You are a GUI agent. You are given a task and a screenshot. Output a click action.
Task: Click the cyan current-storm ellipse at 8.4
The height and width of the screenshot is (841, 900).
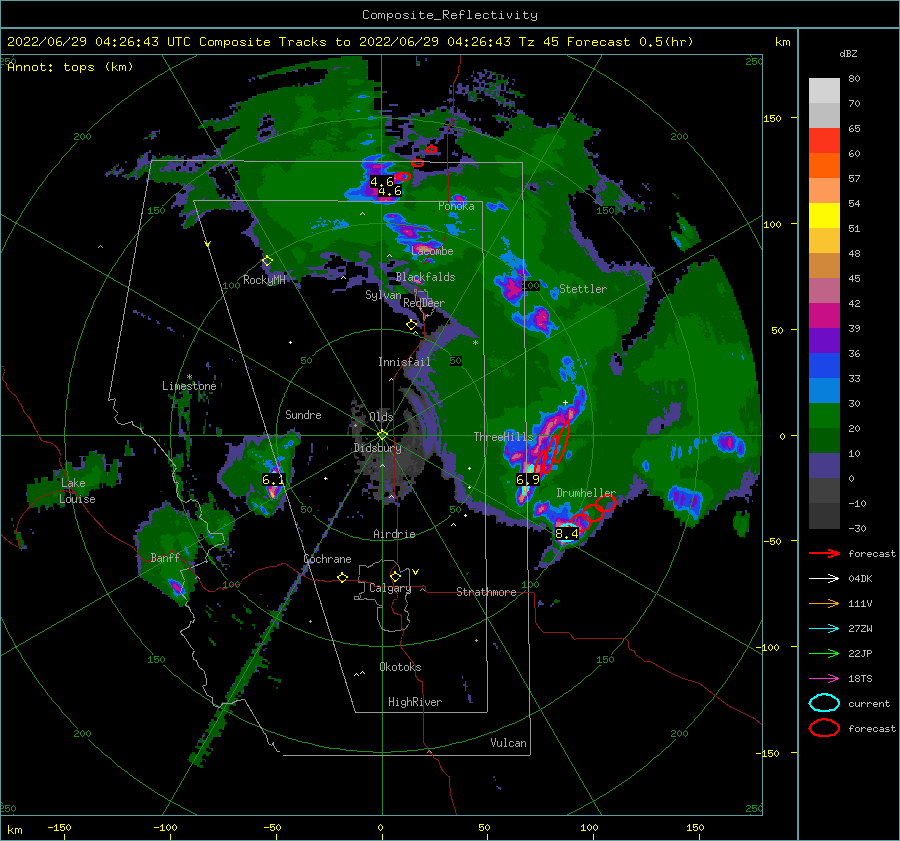pyautogui.click(x=567, y=533)
